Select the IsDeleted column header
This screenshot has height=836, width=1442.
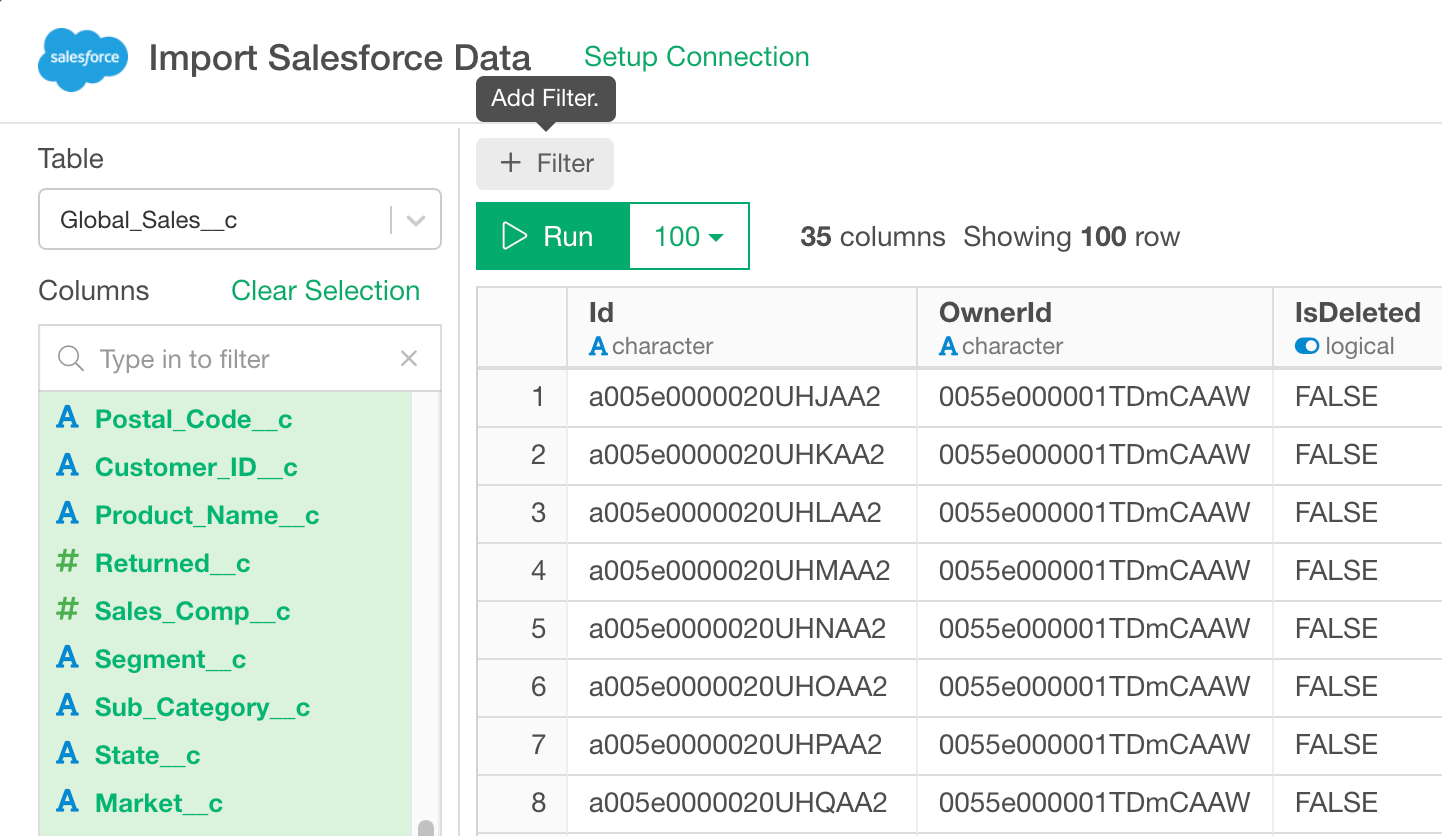(x=1357, y=328)
